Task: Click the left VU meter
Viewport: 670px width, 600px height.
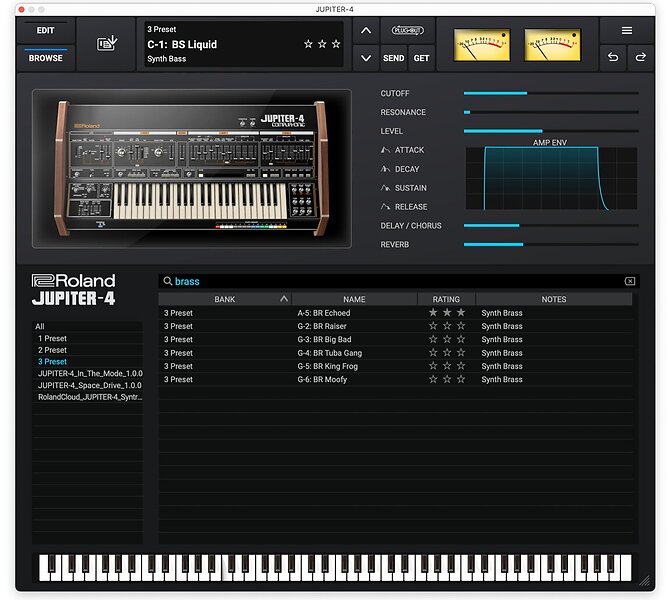Action: pyautogui.click(x=482, y=45)
